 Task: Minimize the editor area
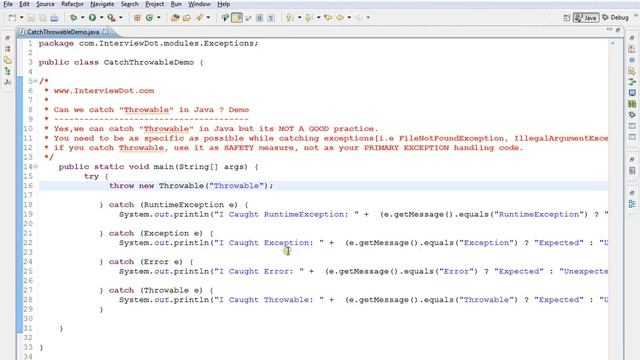[x=609, y=30]
